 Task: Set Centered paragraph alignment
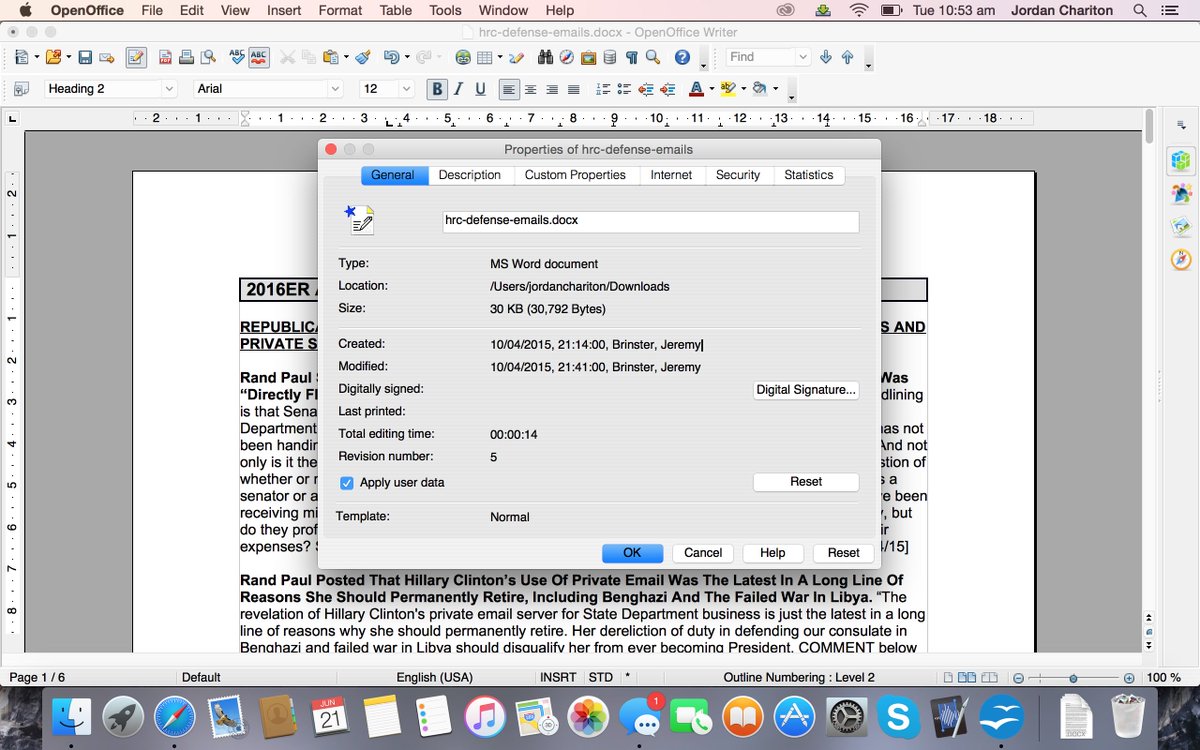pos(531,89)
